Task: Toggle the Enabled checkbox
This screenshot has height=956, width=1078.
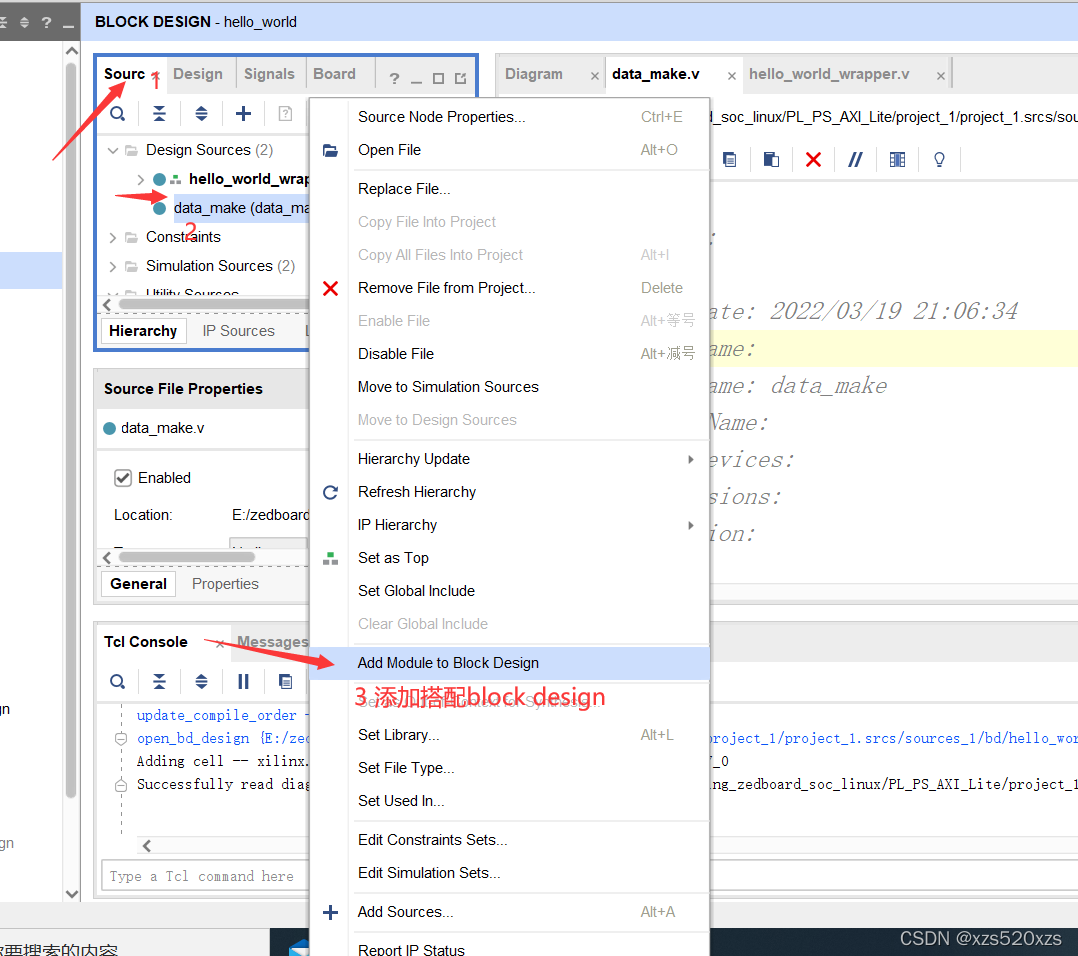Action: coord(122,478)
